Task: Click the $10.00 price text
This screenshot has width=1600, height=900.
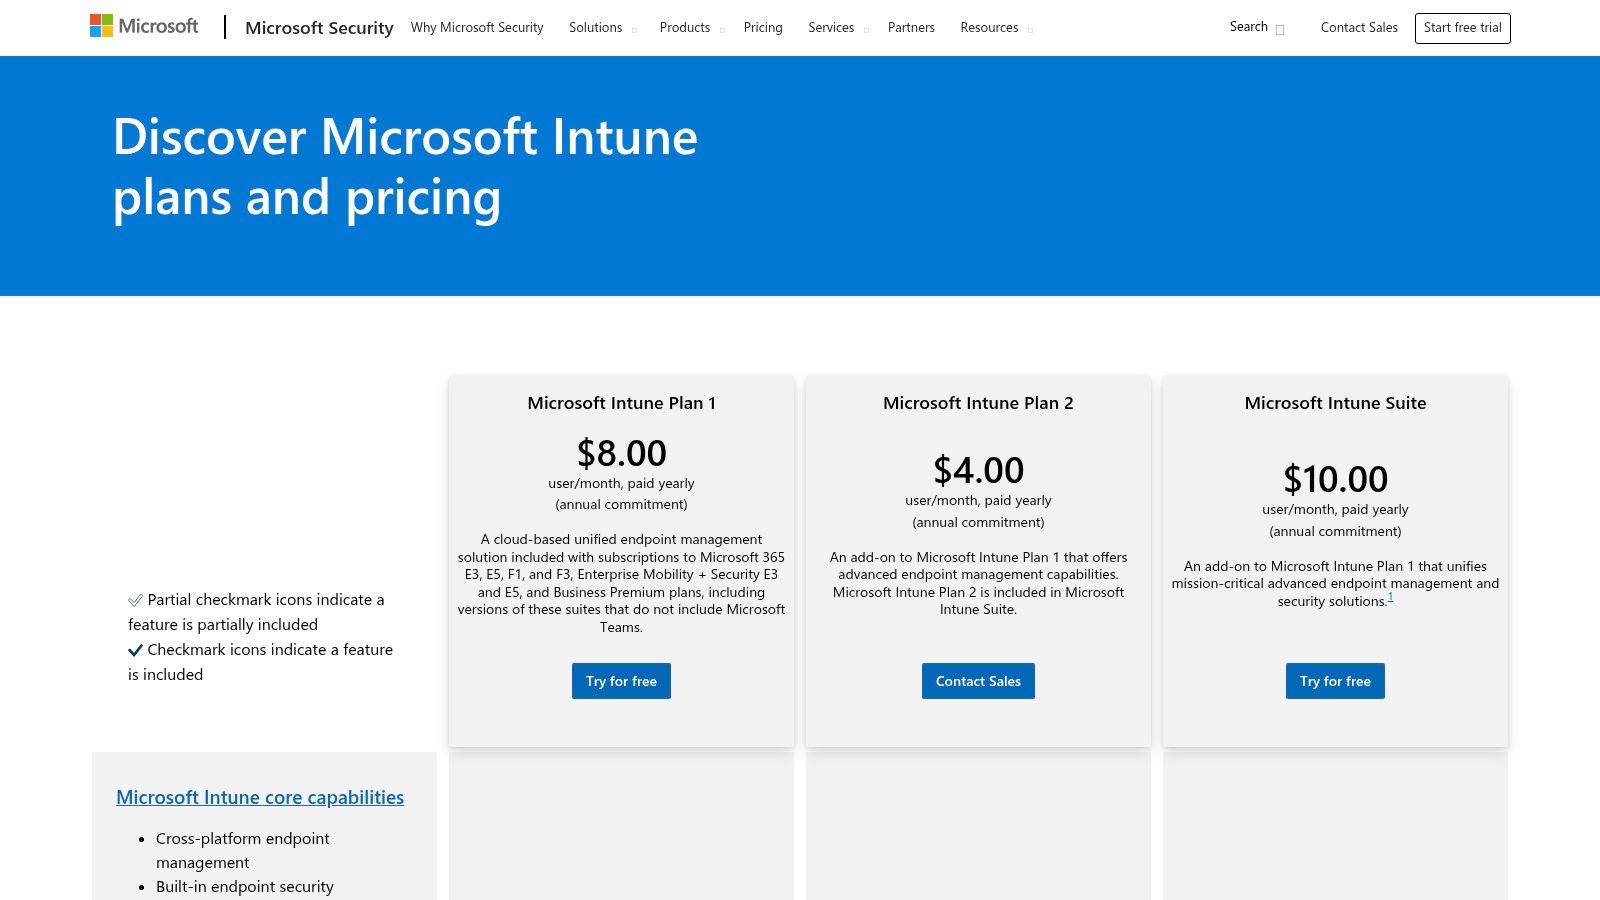Action: pyautogui.click(x=1335, y=479)
